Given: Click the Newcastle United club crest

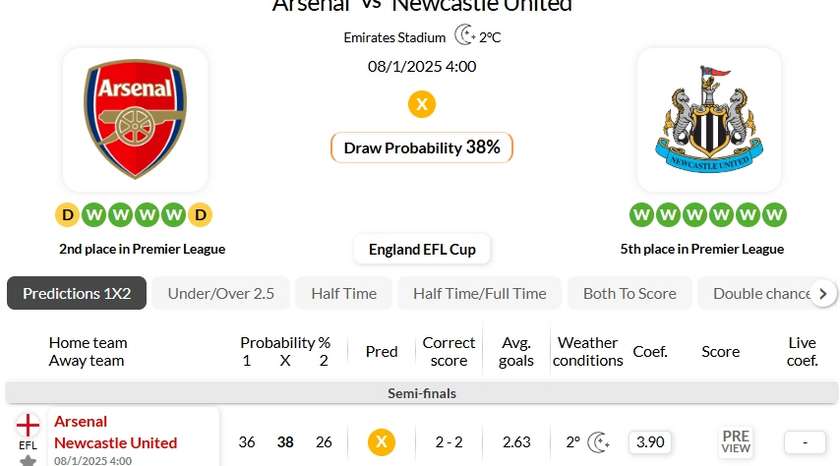Looking at the screenshot, I should click(x=708, y=118).
